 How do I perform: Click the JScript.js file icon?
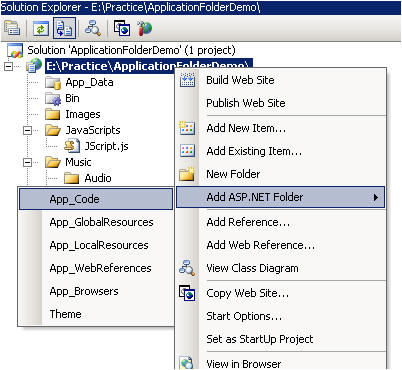pyautogui.click(x=72, y=146)
